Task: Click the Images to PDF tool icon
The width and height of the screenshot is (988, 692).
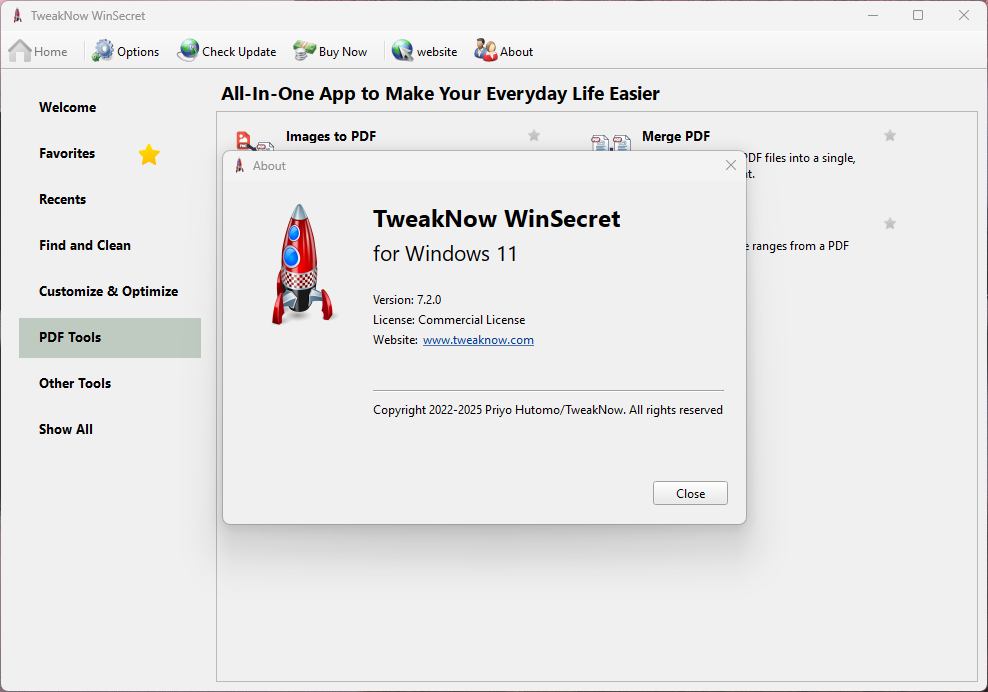Action: point(255,141)
